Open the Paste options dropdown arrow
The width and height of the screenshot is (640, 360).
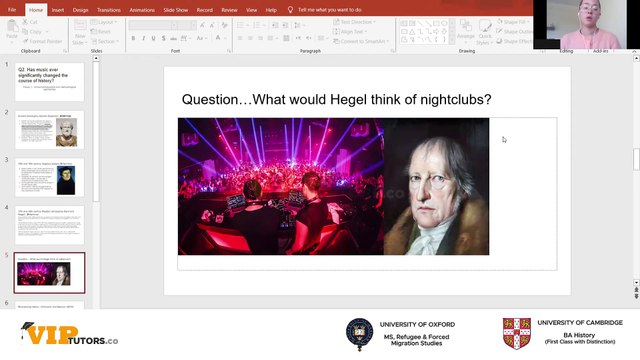point(12,42)
